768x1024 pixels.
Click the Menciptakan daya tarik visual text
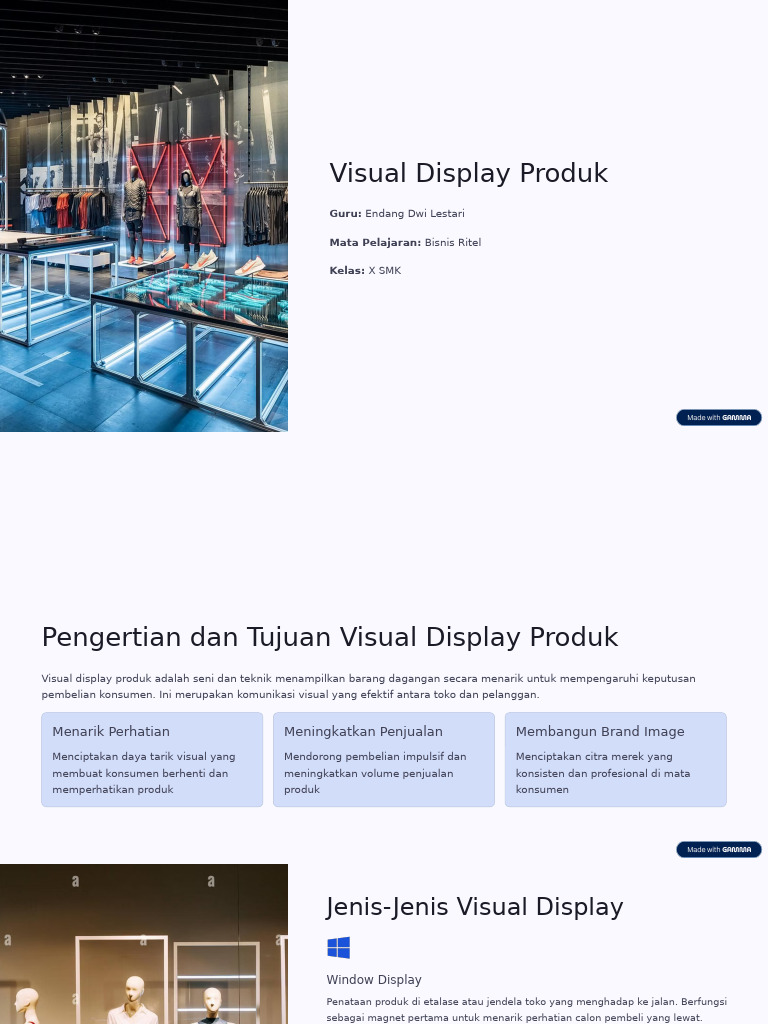click(144, 773)
